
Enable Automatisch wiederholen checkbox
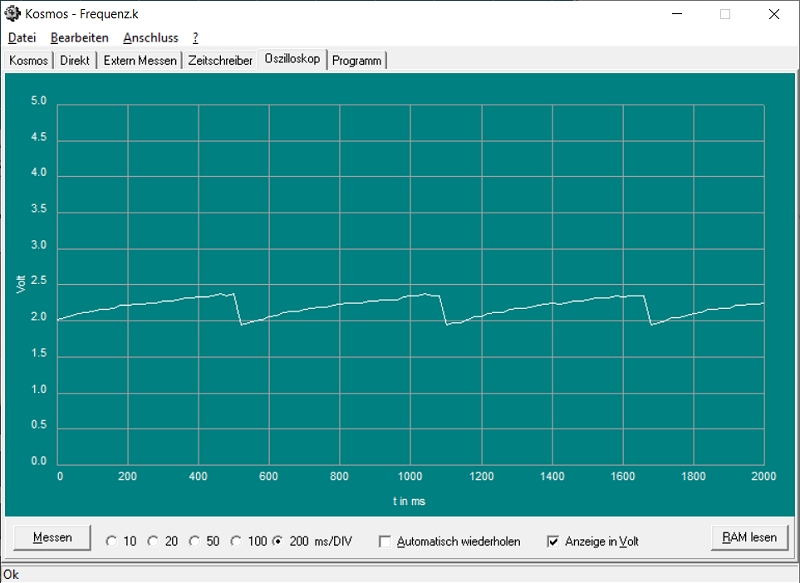pos(385,542)
